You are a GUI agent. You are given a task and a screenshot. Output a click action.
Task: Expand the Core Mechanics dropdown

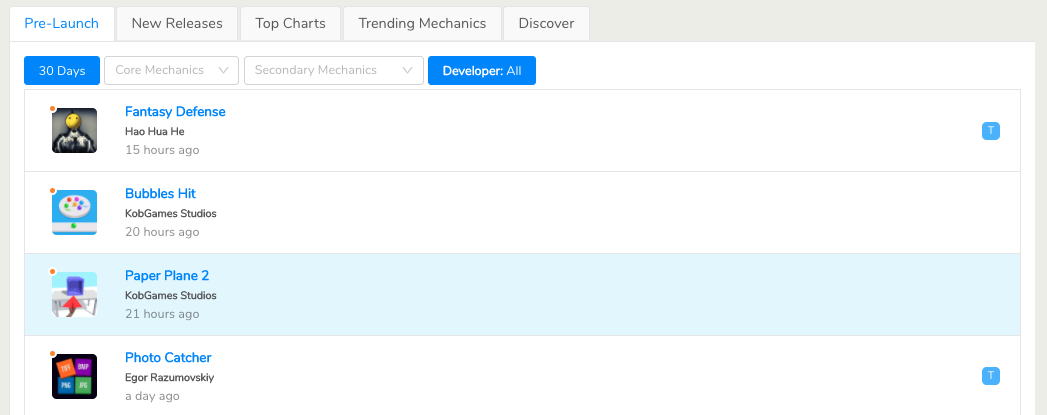pyautogui.click(x=172, y=71)
